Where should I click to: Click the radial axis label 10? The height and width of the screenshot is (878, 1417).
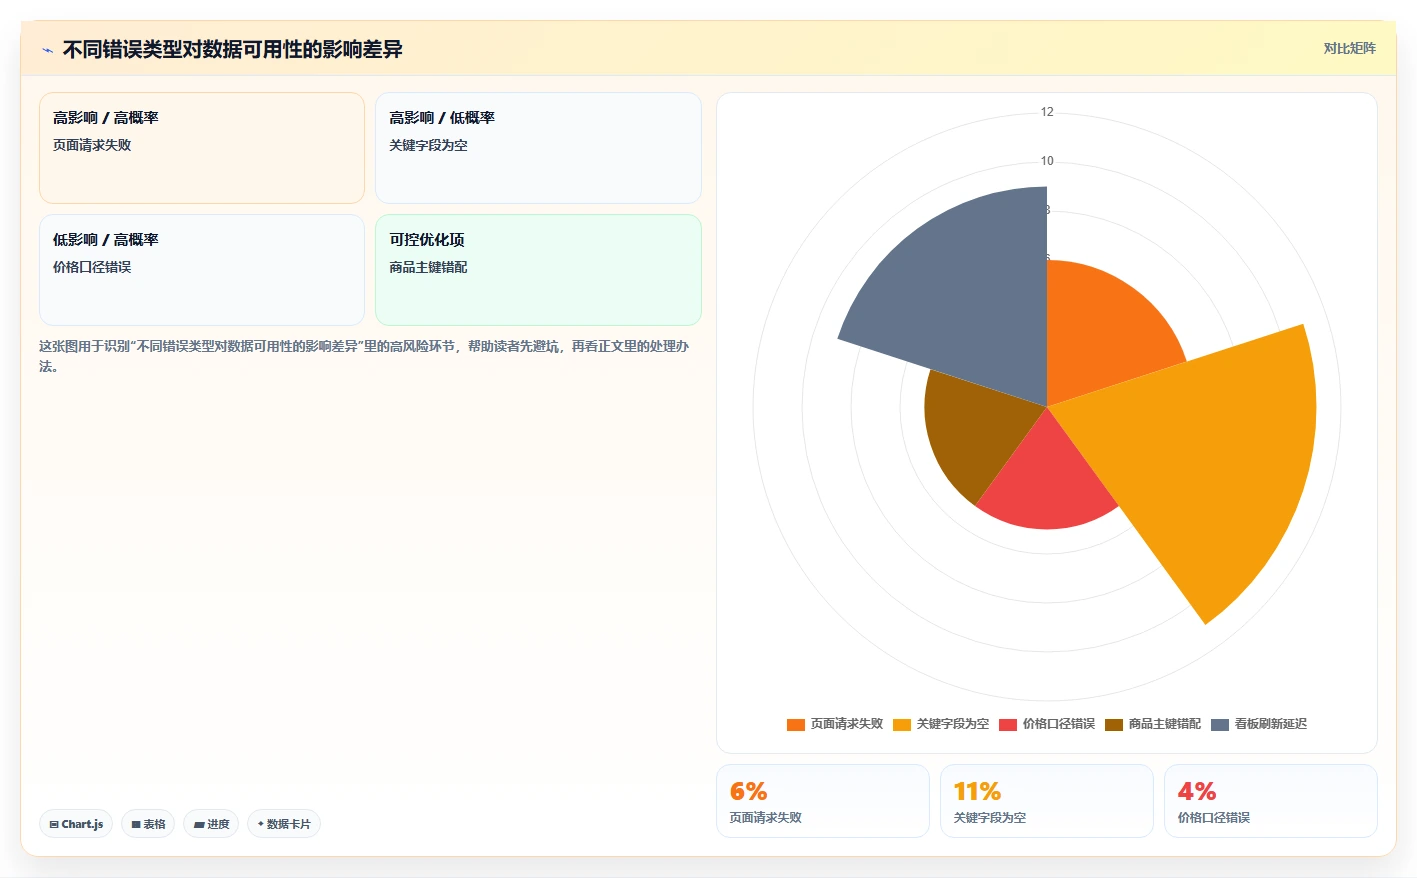click(1047, 161)
